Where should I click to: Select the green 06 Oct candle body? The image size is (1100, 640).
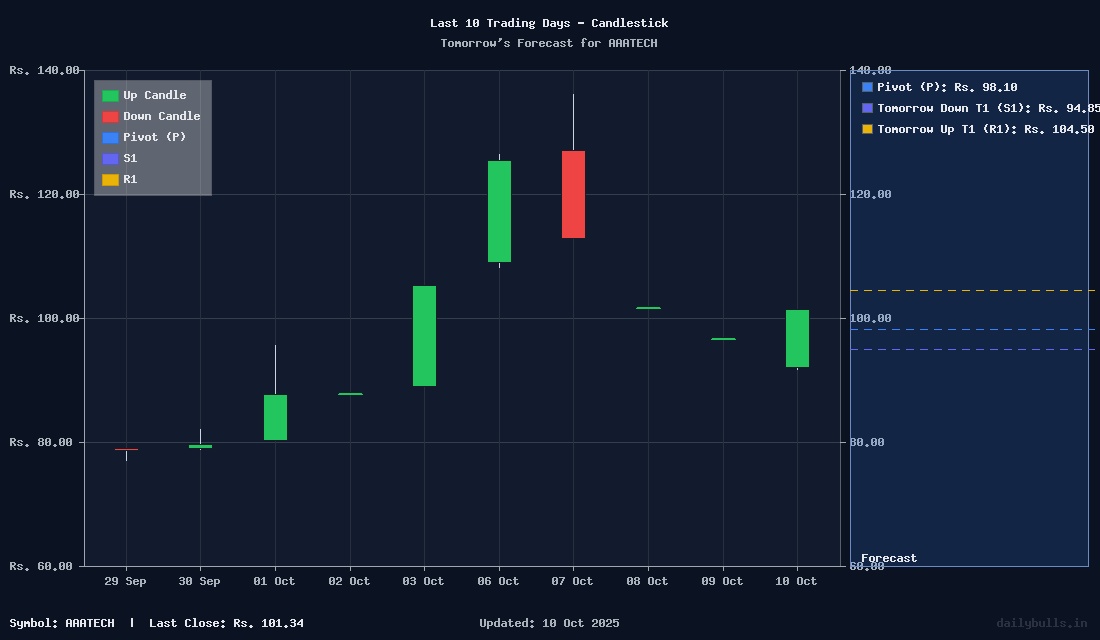[499, 211]
